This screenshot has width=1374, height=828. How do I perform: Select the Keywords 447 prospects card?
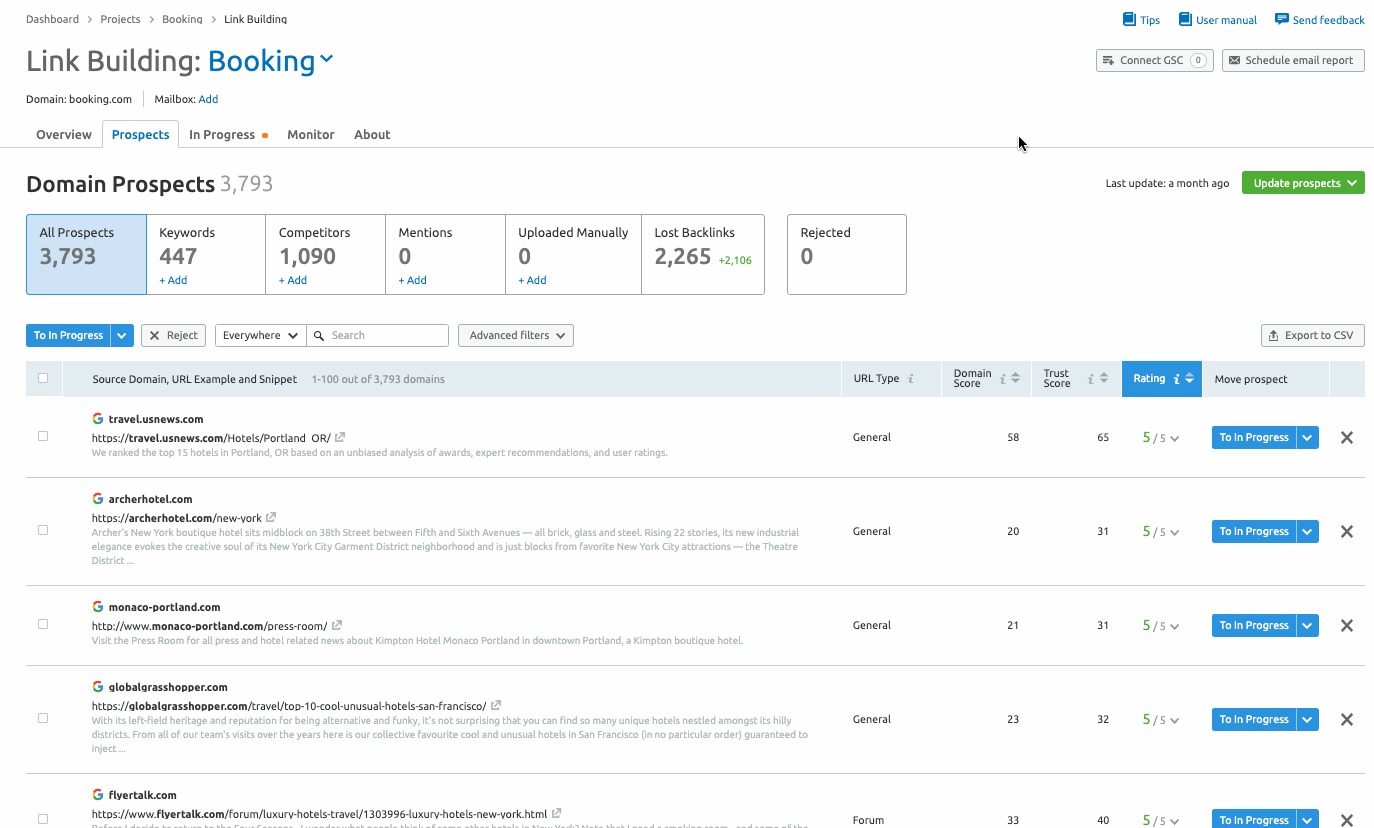coord(206,254)
